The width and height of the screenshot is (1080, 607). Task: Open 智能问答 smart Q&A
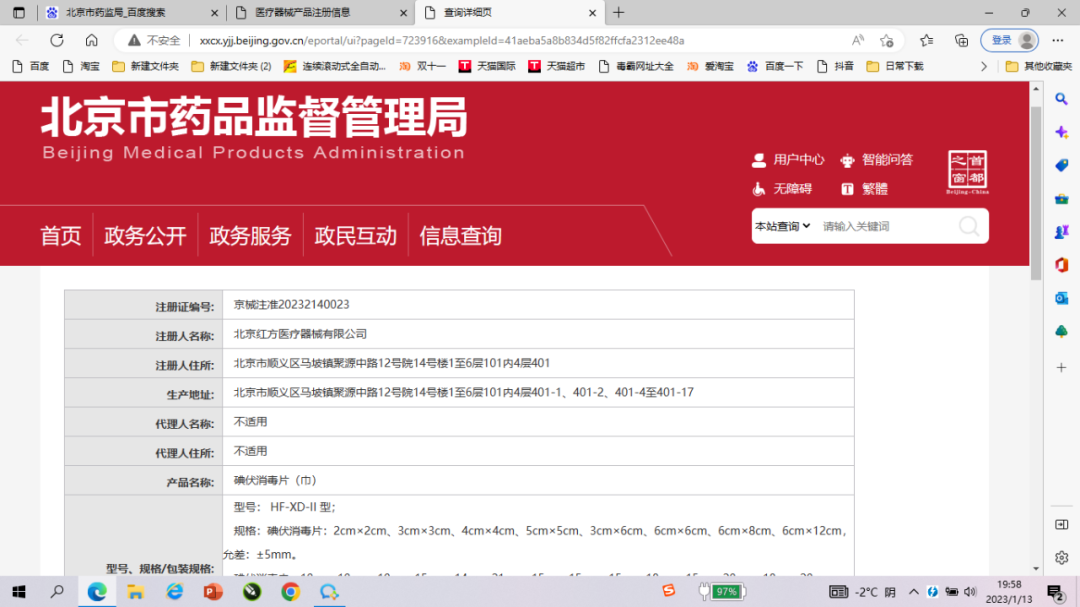click(x=877, y=160)
